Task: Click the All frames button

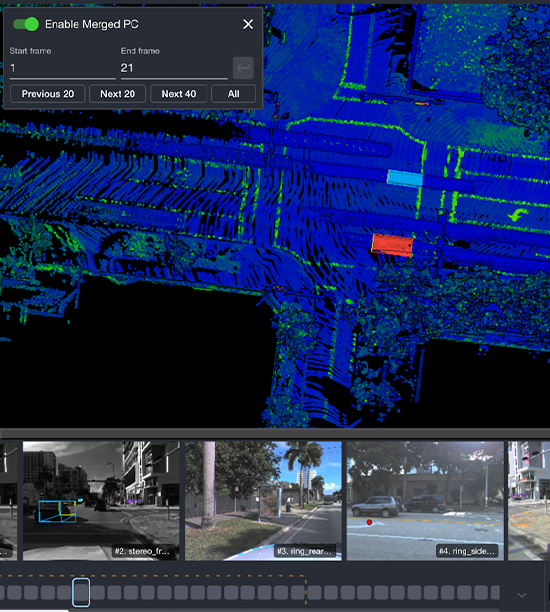Action: (x=233, y=94)
